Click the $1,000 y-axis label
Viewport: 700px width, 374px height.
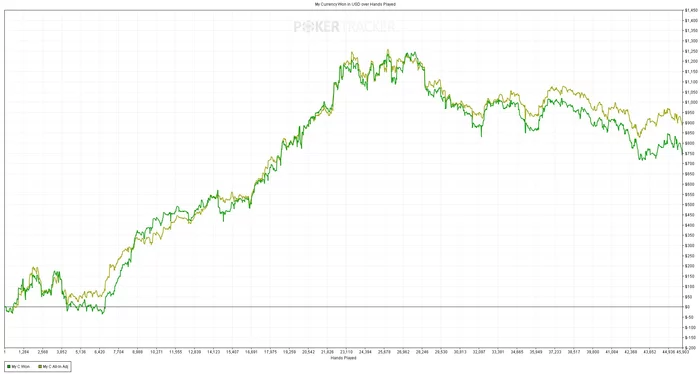pyautogui.click(x=691, y=102)
